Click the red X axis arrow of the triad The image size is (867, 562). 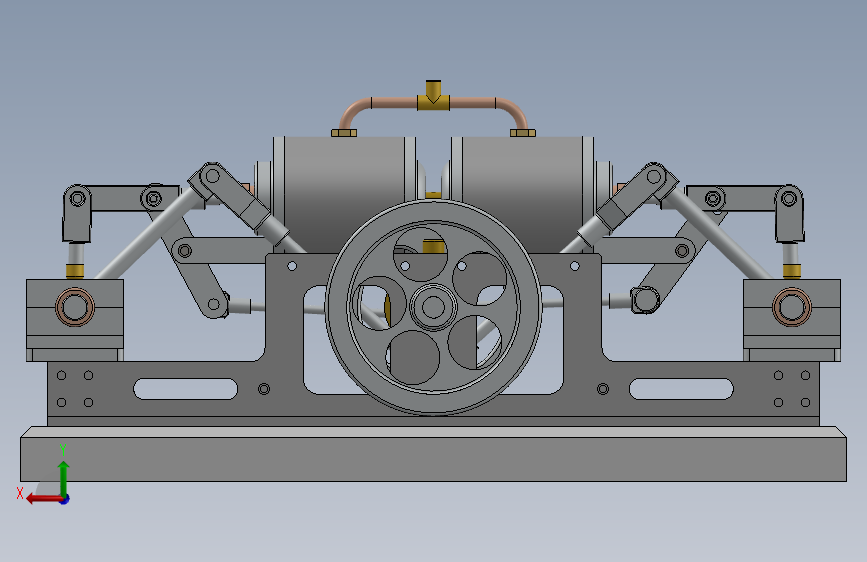coord(43,499)
